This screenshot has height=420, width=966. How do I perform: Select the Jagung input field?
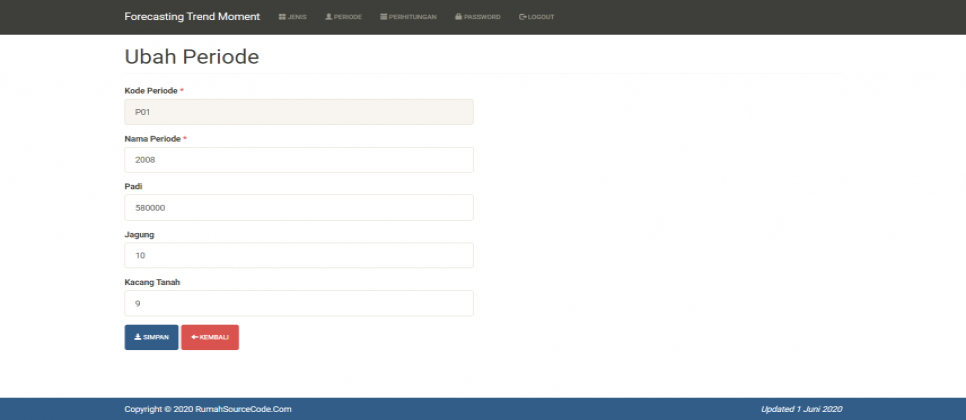pyautogui.click(x=299, y=256)
